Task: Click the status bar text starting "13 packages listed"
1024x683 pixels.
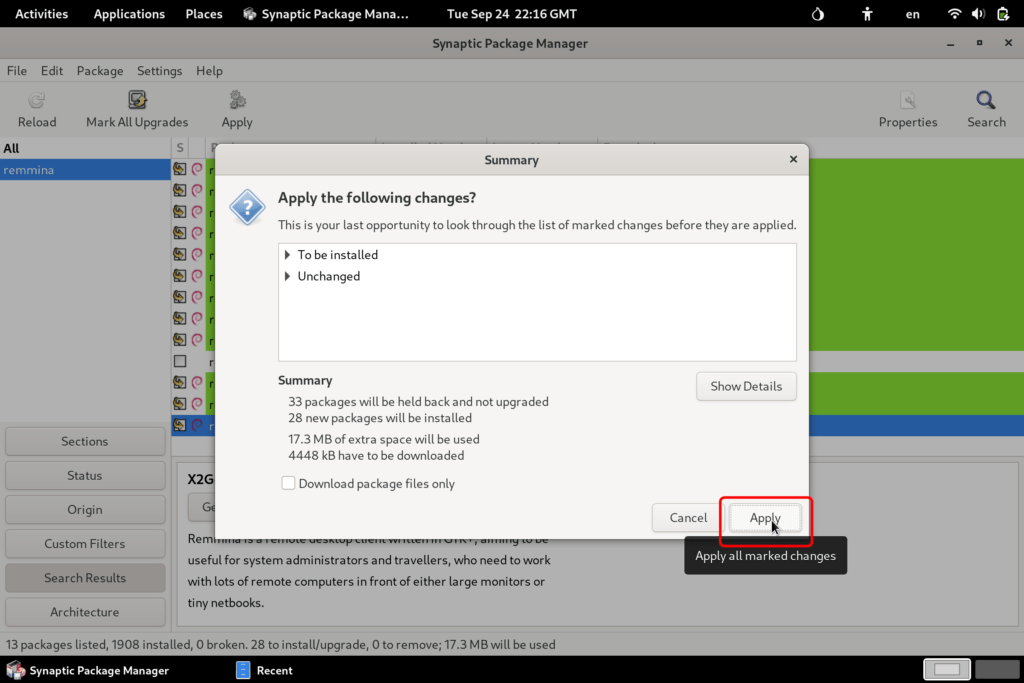Action: click(281, 644)
